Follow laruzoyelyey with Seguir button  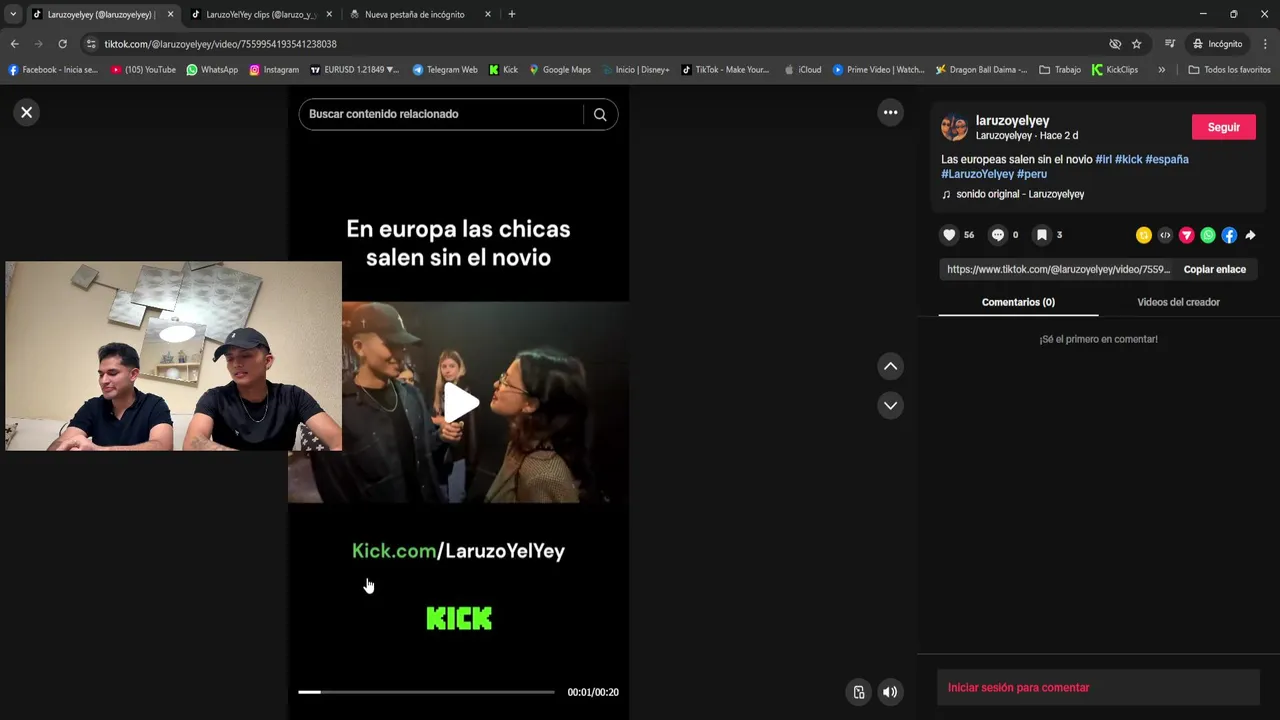point(1223,127)
